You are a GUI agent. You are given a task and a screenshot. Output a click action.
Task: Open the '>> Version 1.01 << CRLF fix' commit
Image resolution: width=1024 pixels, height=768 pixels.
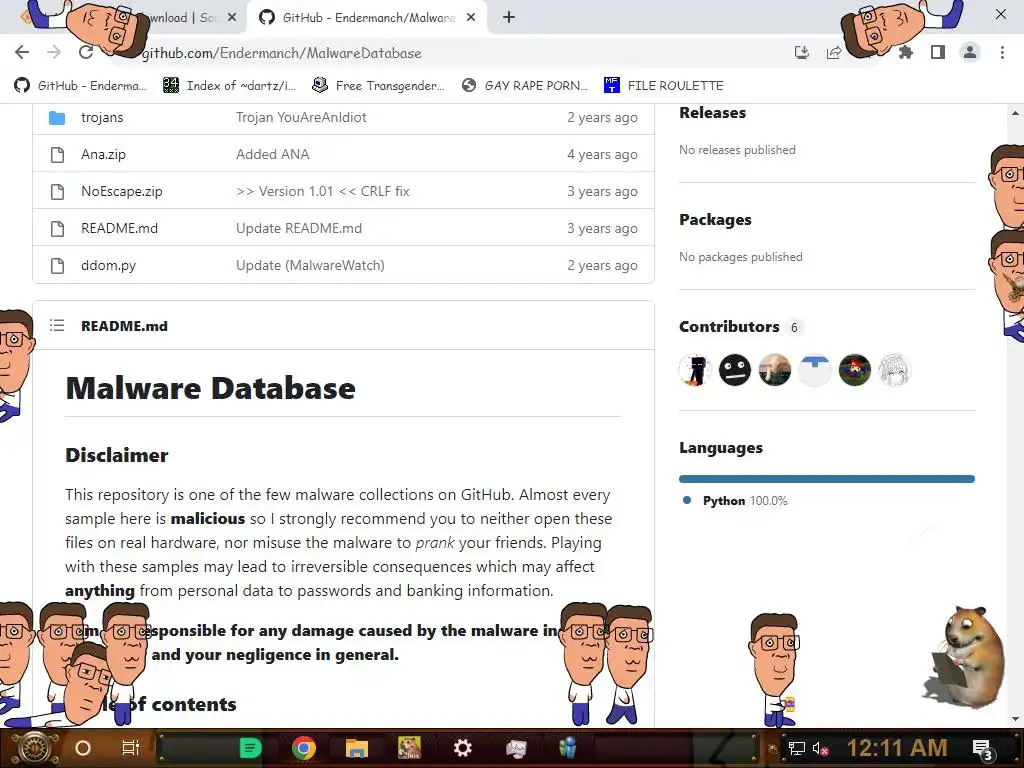coord(323,191)
